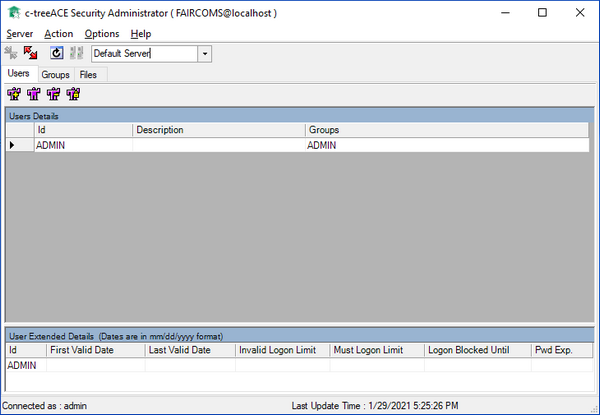Click the greyed-out servers icon beside refresh
Viewport: 600px width, 415px height.
(77, 53)
